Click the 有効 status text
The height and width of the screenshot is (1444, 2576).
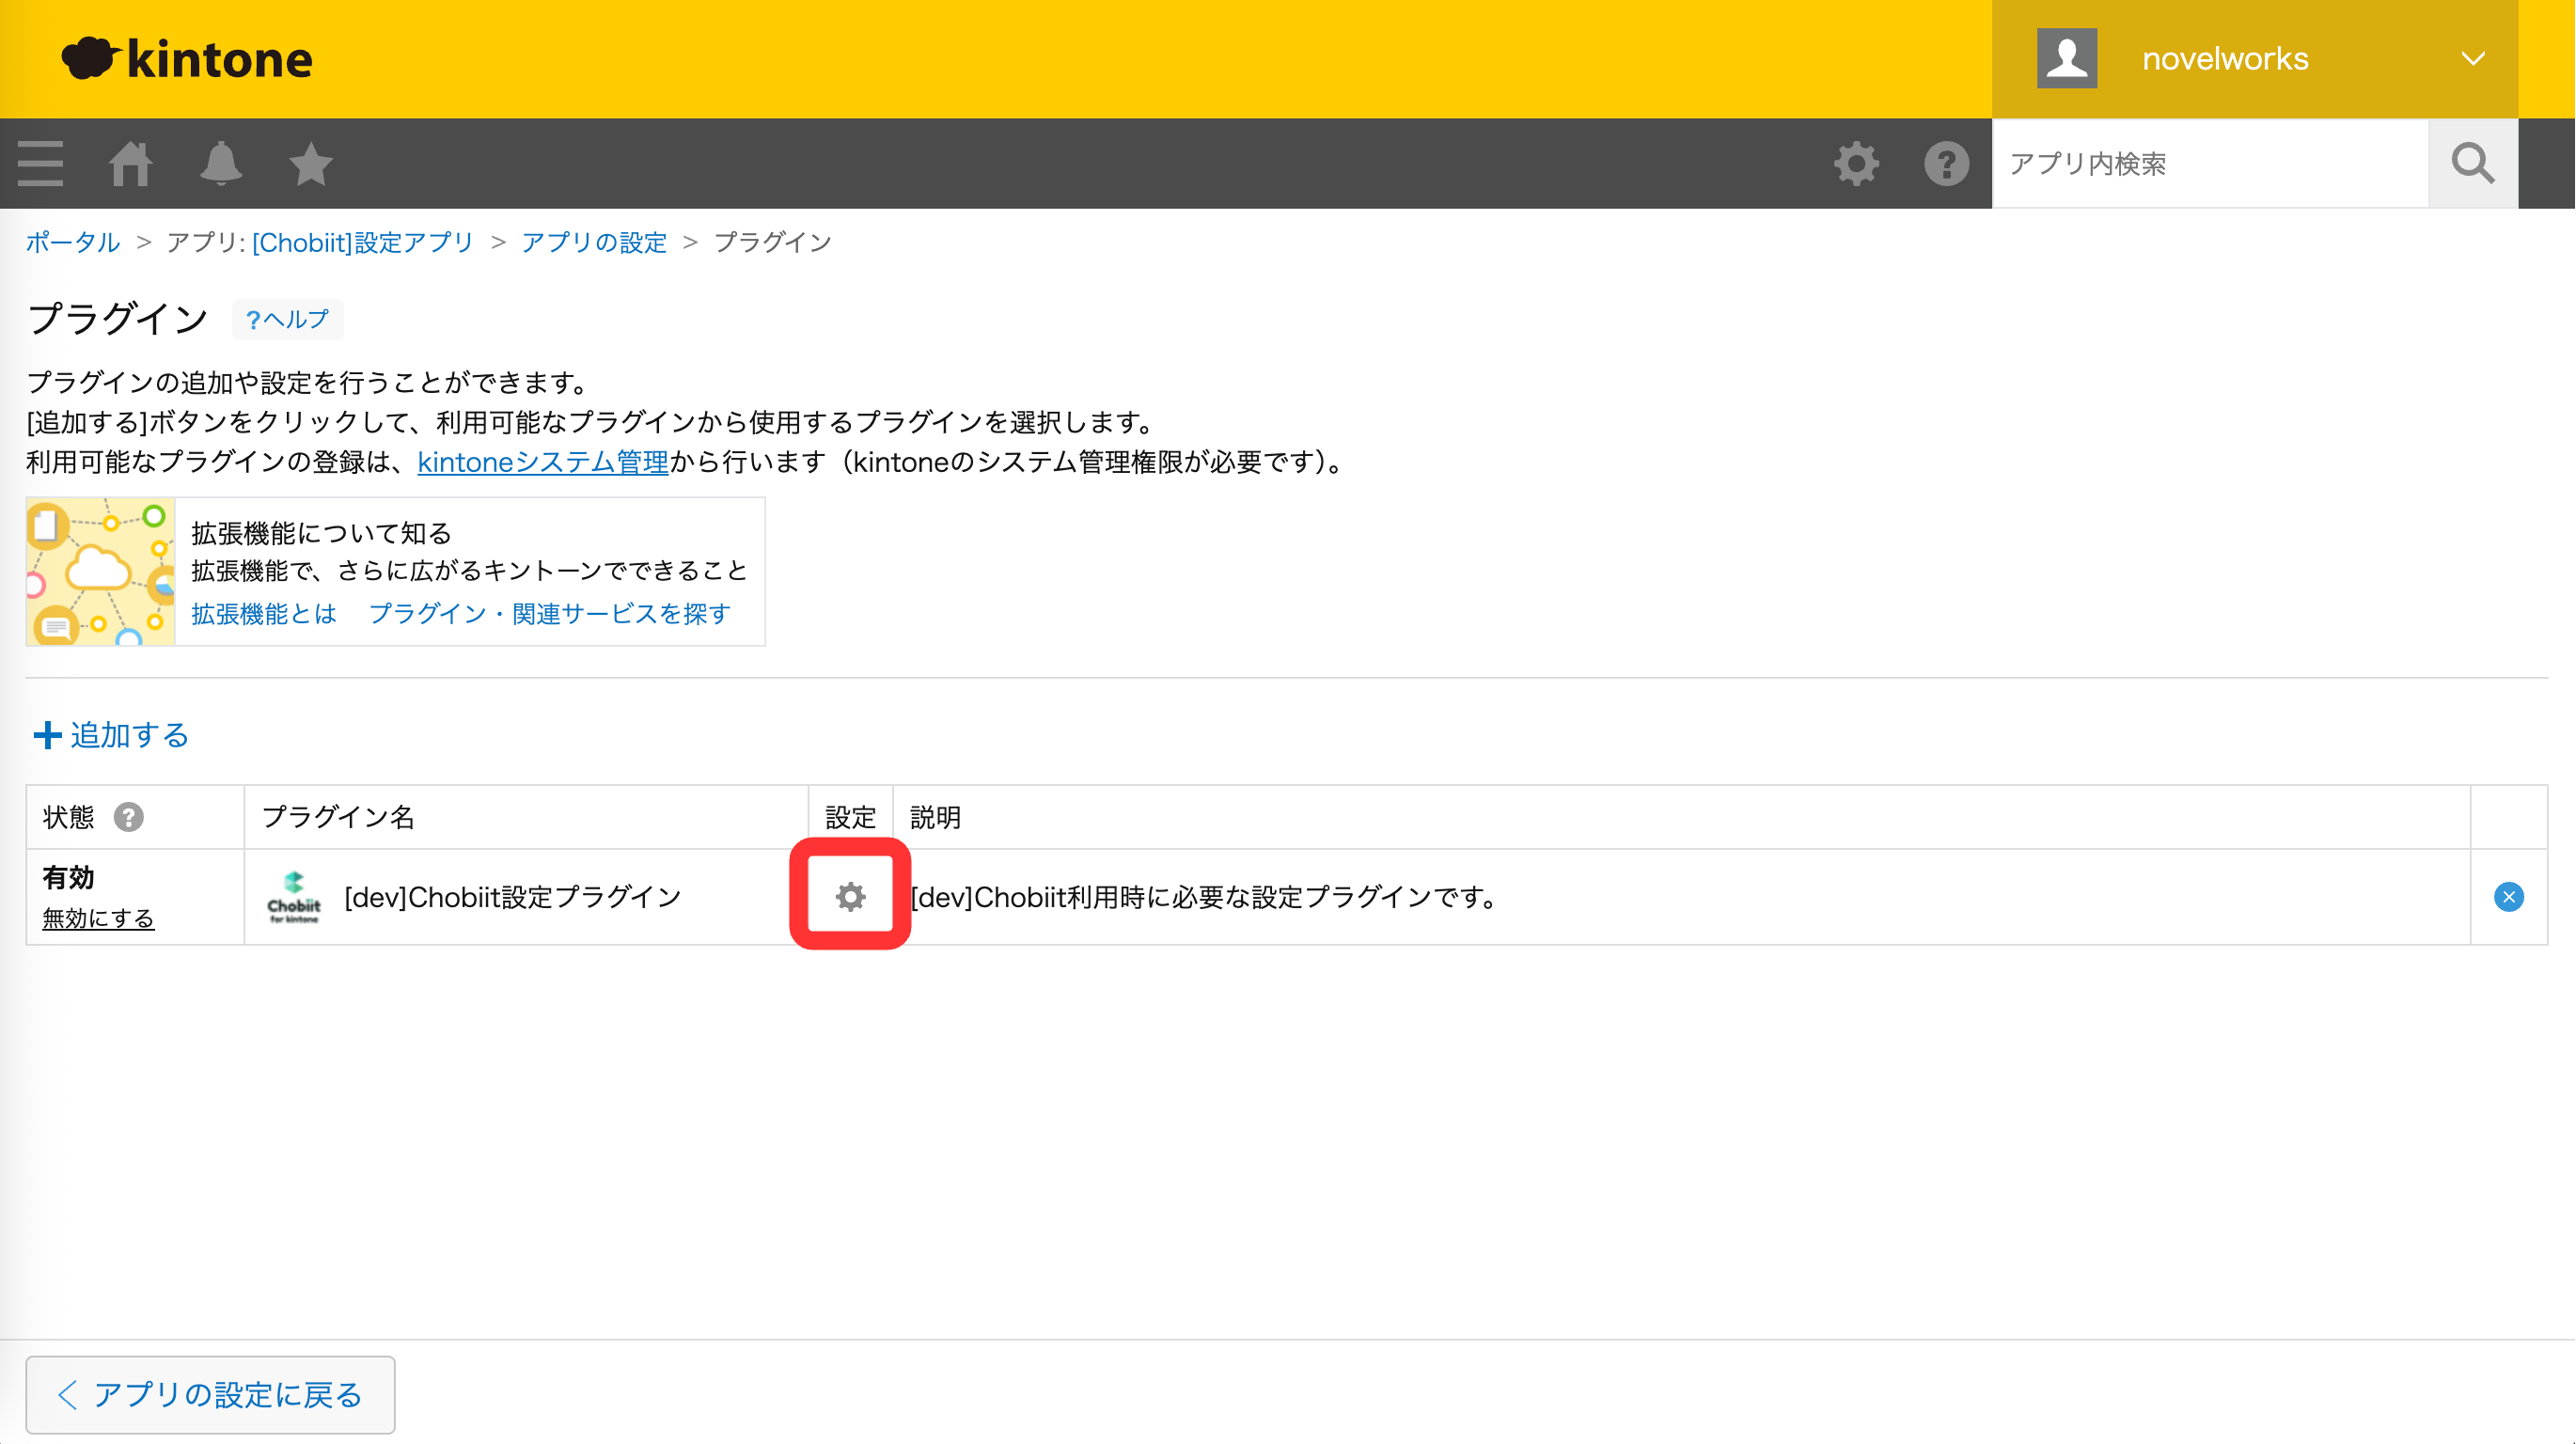click(68, 878)
